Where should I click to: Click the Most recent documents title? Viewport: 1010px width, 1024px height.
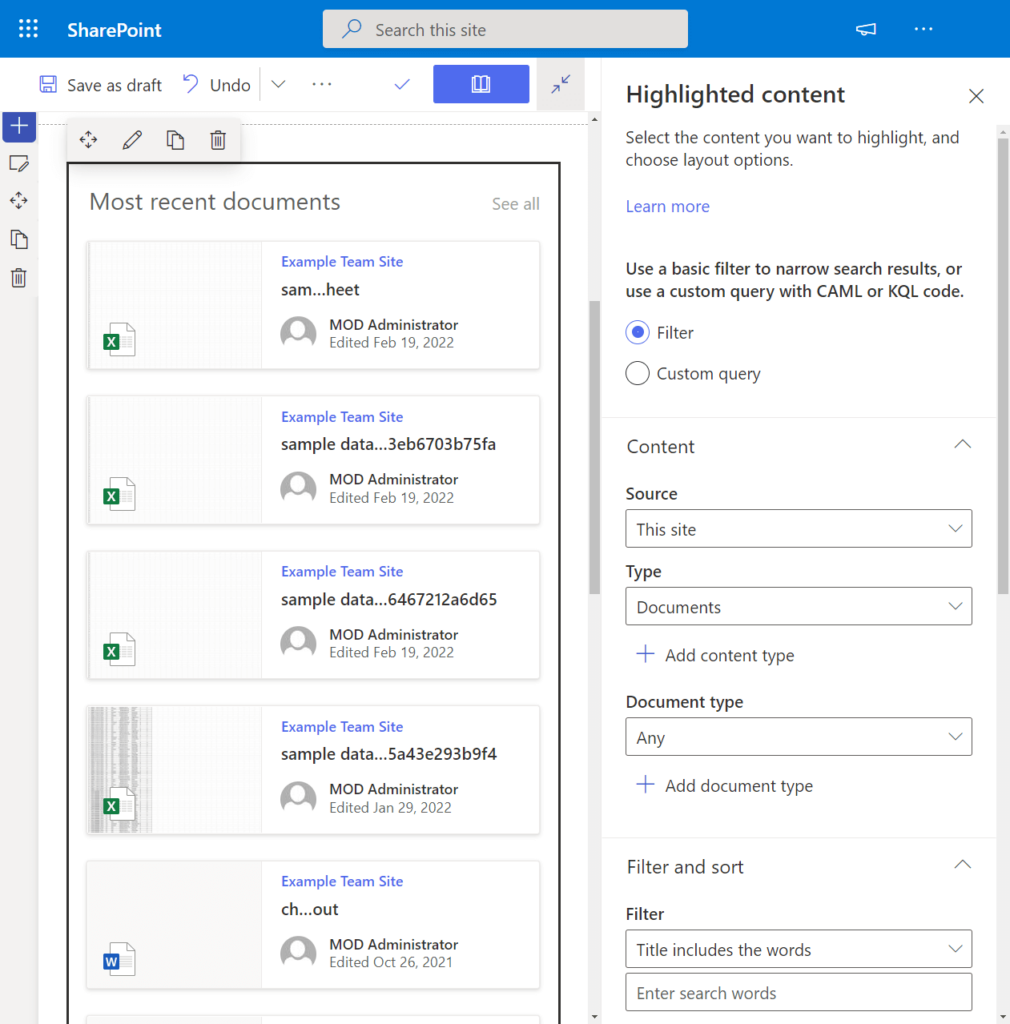(215, 202)
